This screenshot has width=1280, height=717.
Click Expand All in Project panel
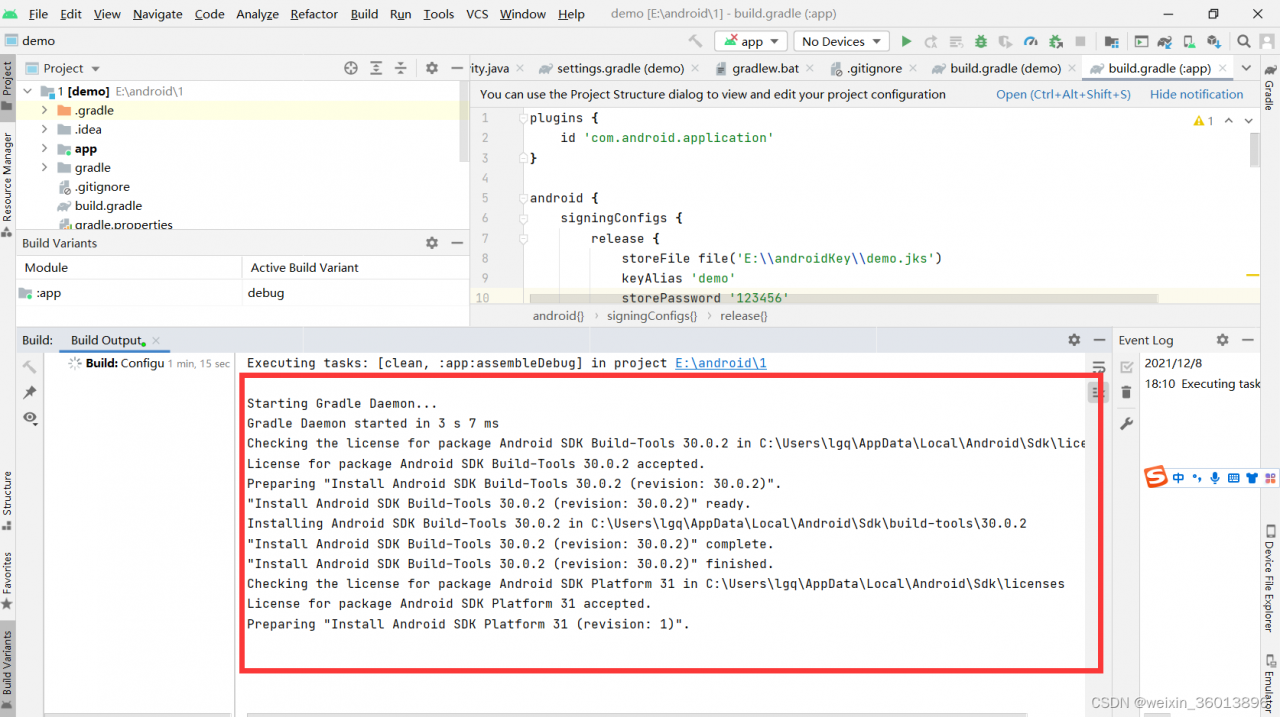point(376,68)
